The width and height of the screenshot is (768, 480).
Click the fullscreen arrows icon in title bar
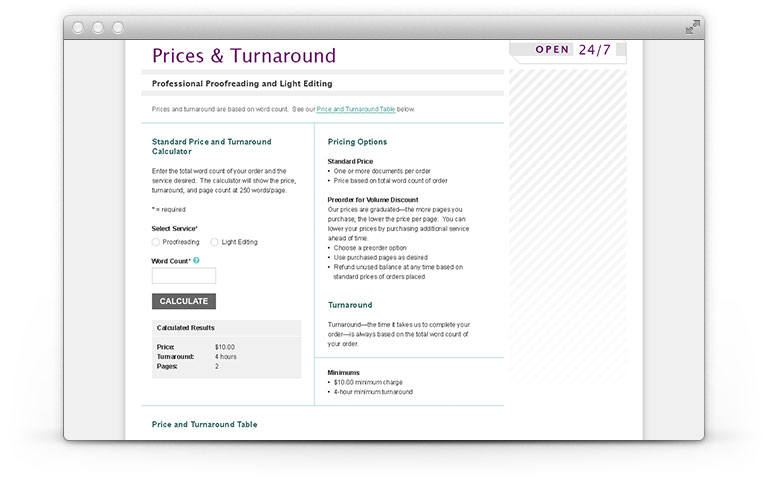(x=693, y=27)
